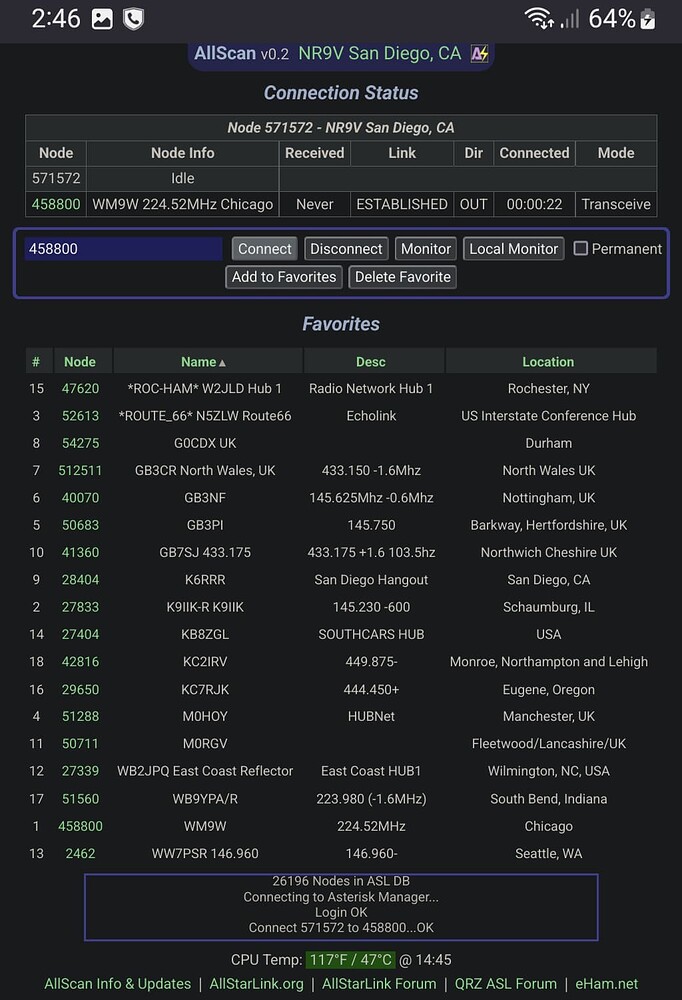Viewport: 682px width, 1000px height.
Task: Select favorite node 51560
Action: coord(80,798)
